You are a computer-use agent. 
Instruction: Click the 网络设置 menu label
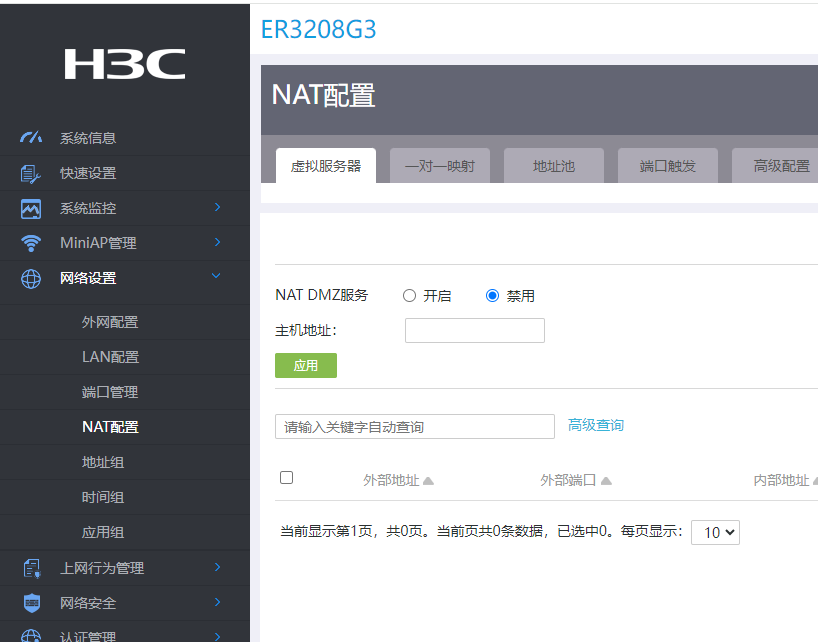(x=88, y=278)
